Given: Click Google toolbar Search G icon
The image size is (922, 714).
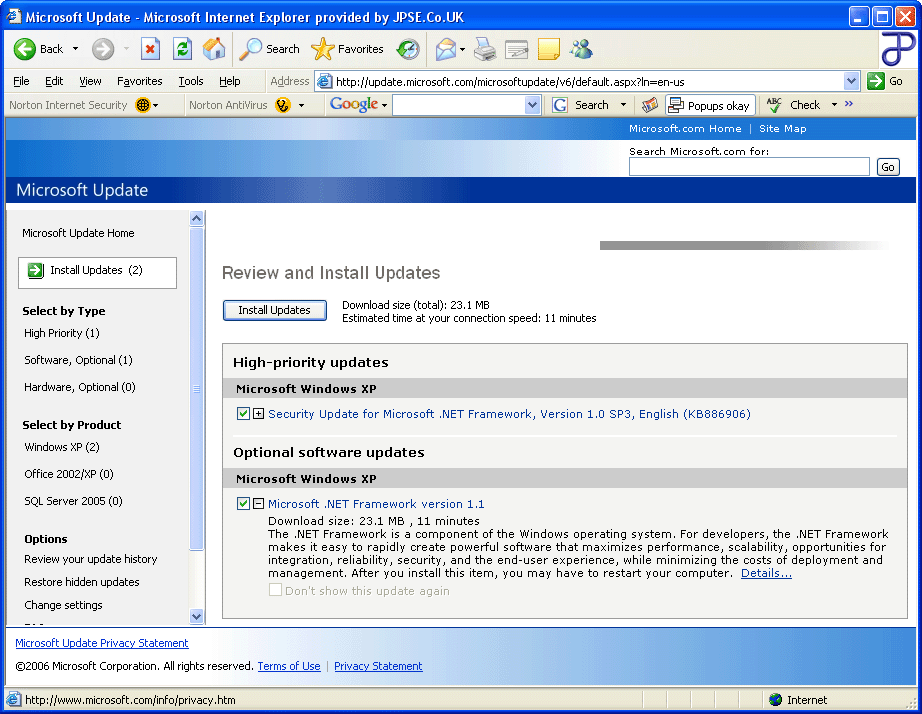Looking at the screenshot, I should tap(560, 105).
